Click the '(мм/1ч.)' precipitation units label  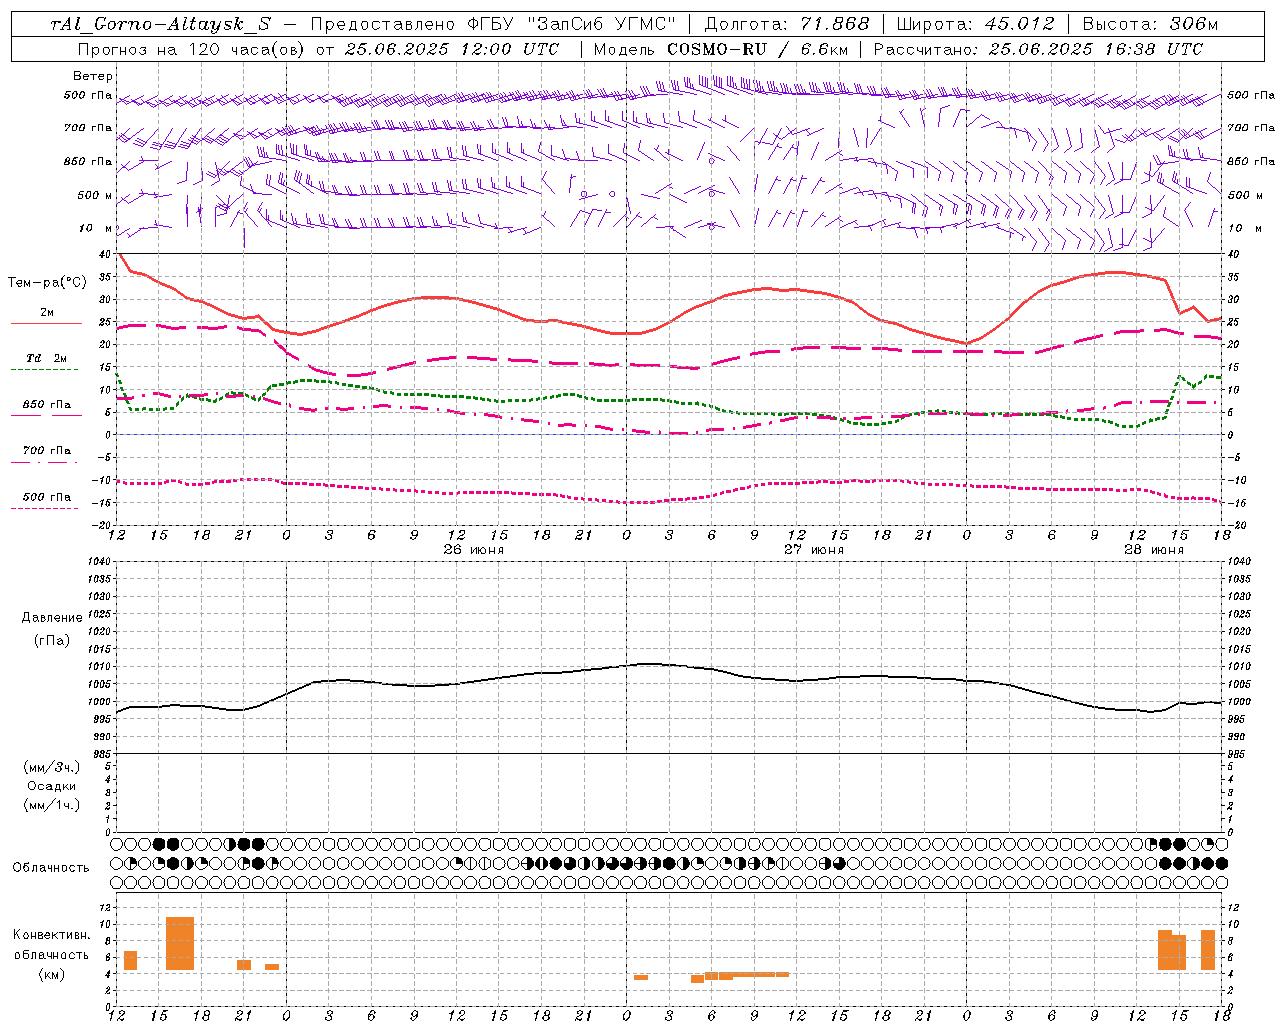tap(52, 805)
